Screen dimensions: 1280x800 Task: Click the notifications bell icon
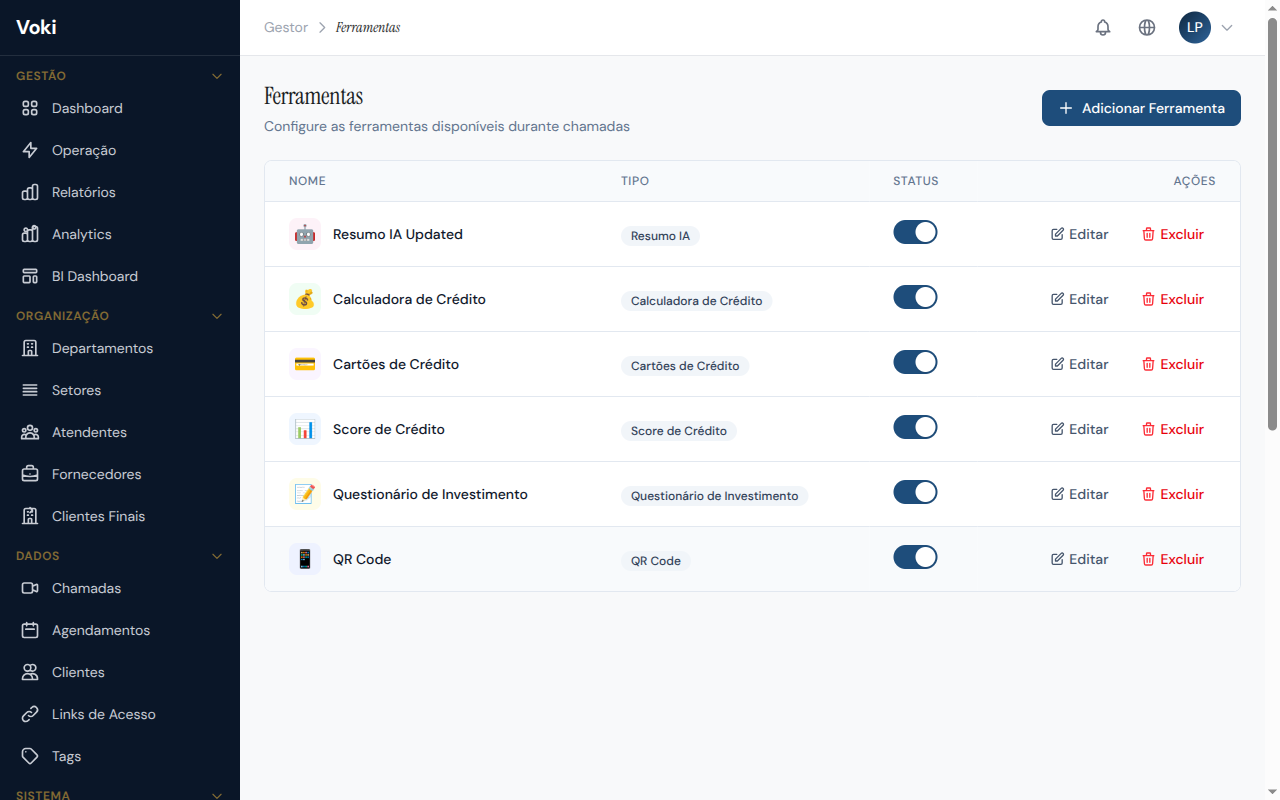click(x=1102, y=27)
